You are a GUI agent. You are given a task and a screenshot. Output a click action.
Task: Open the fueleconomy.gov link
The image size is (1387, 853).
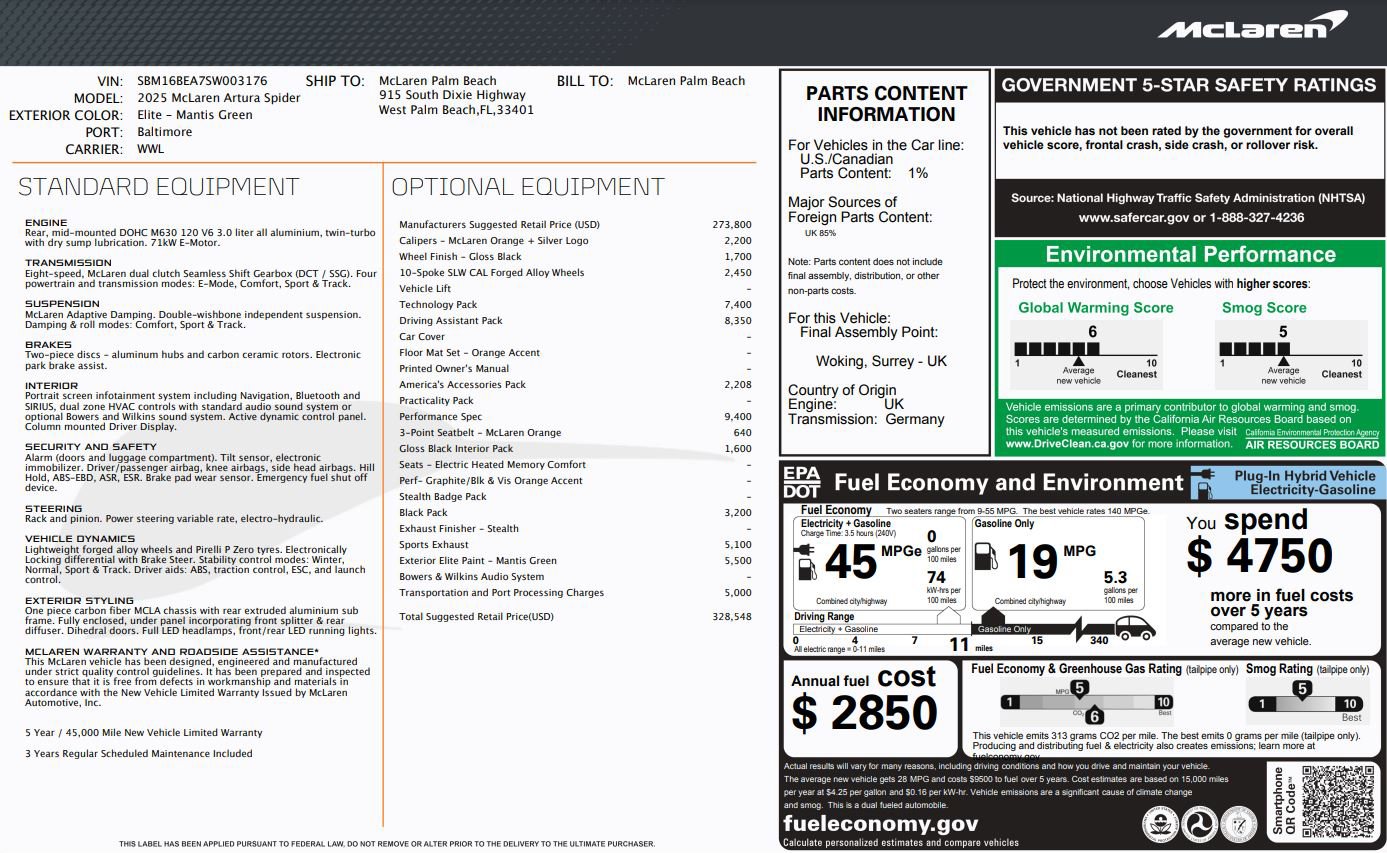coord(880,824)
